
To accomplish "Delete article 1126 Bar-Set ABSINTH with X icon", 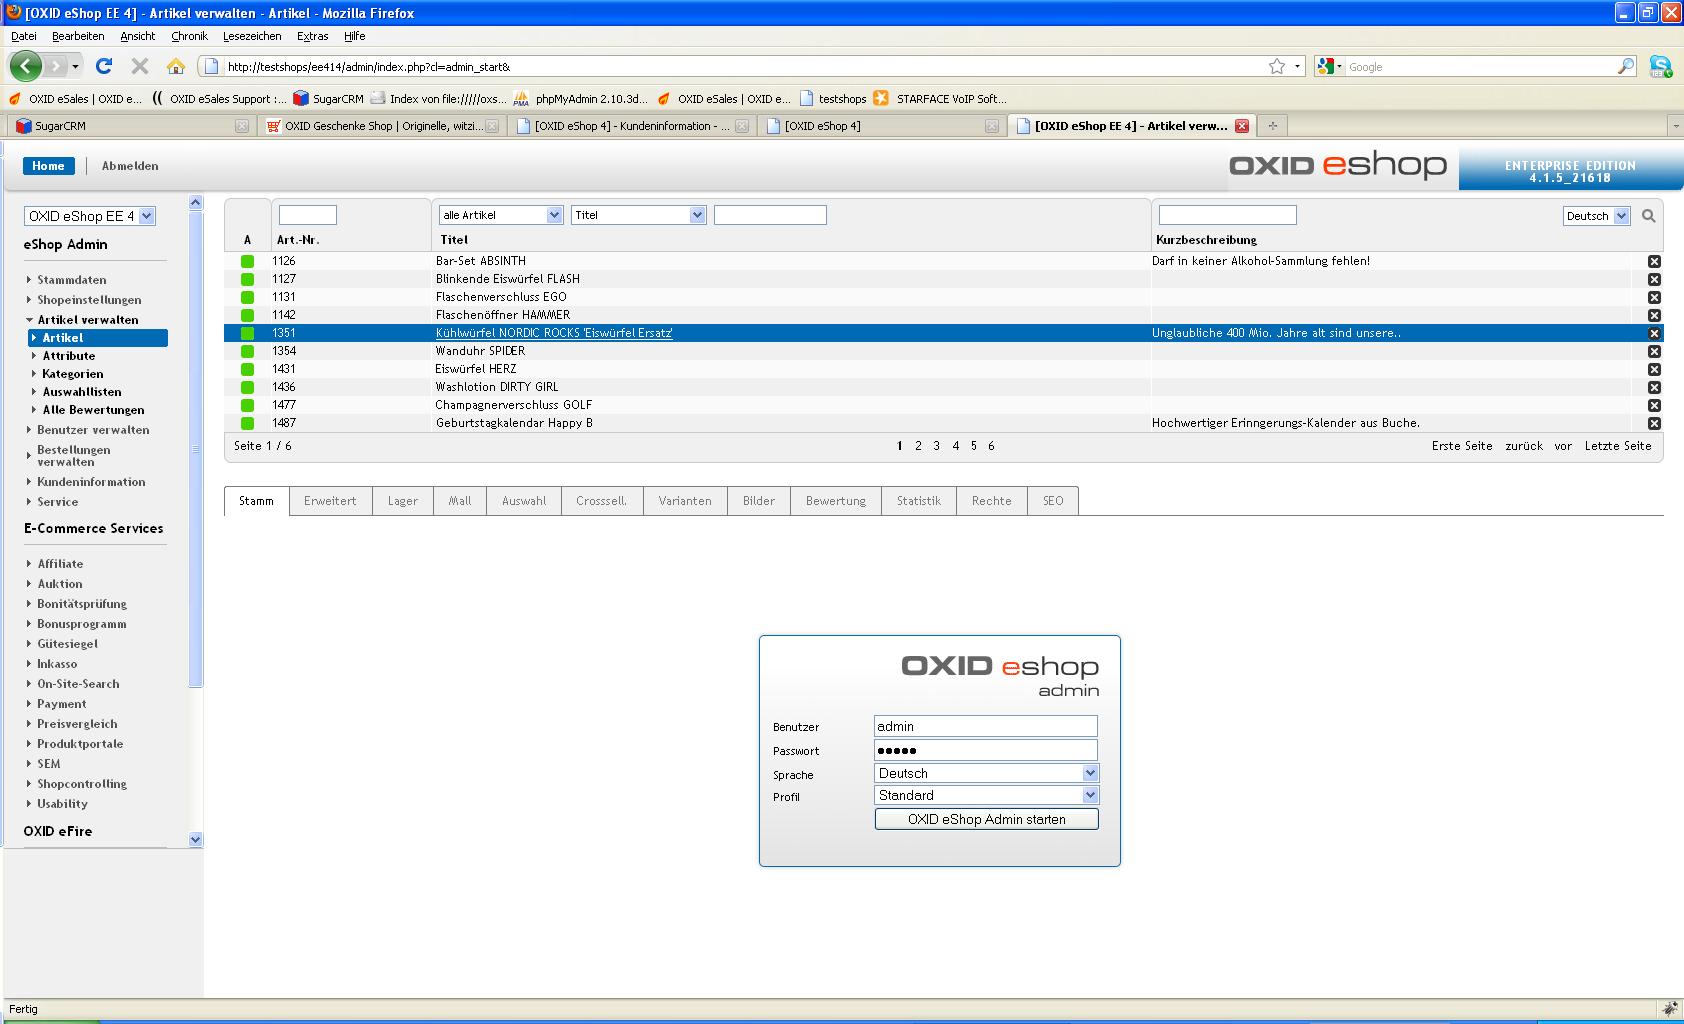I will point(1654,262).
